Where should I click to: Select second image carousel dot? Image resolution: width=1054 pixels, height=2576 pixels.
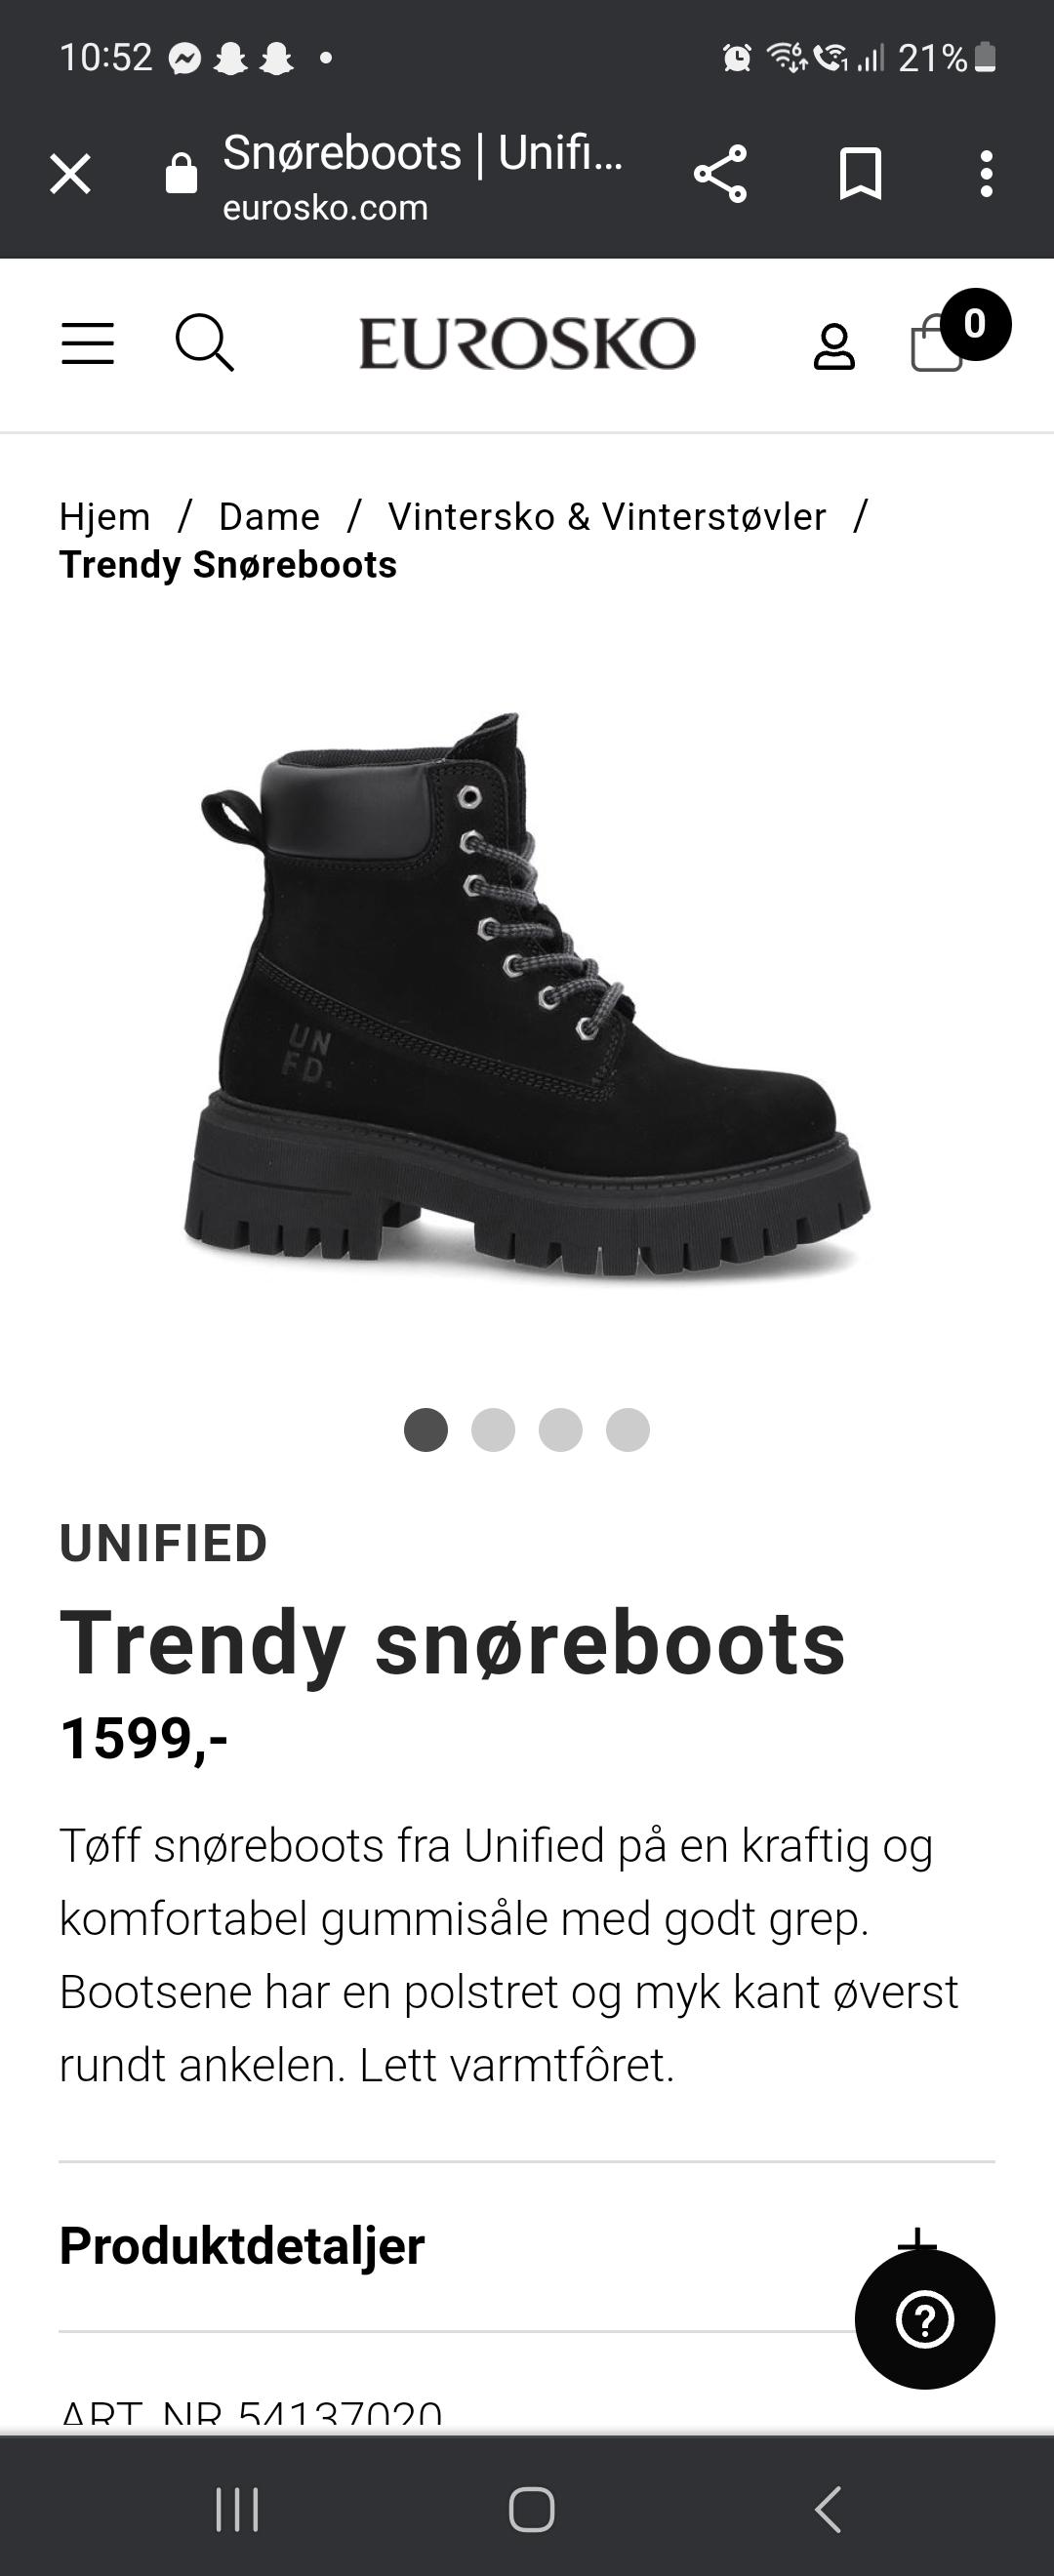point(493,1429)
